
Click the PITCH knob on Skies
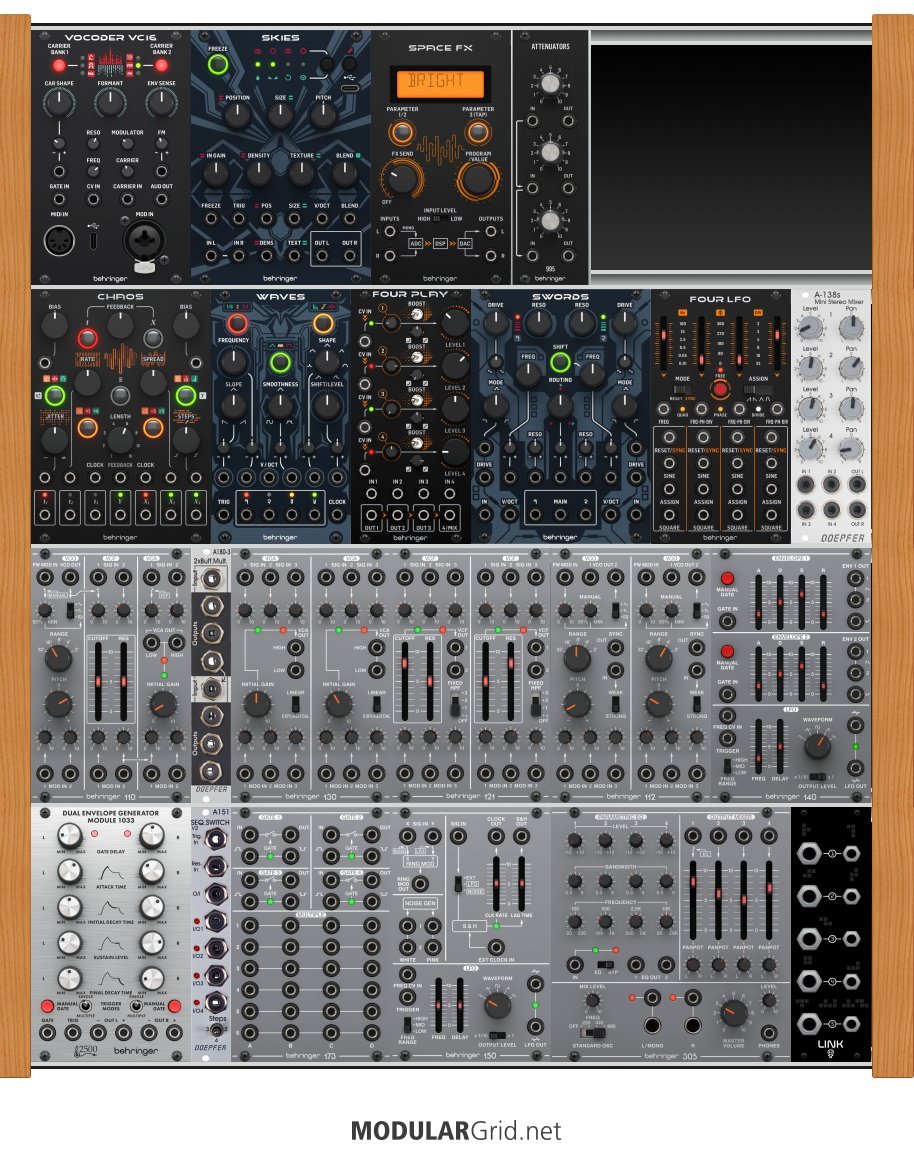pos(323,115)
